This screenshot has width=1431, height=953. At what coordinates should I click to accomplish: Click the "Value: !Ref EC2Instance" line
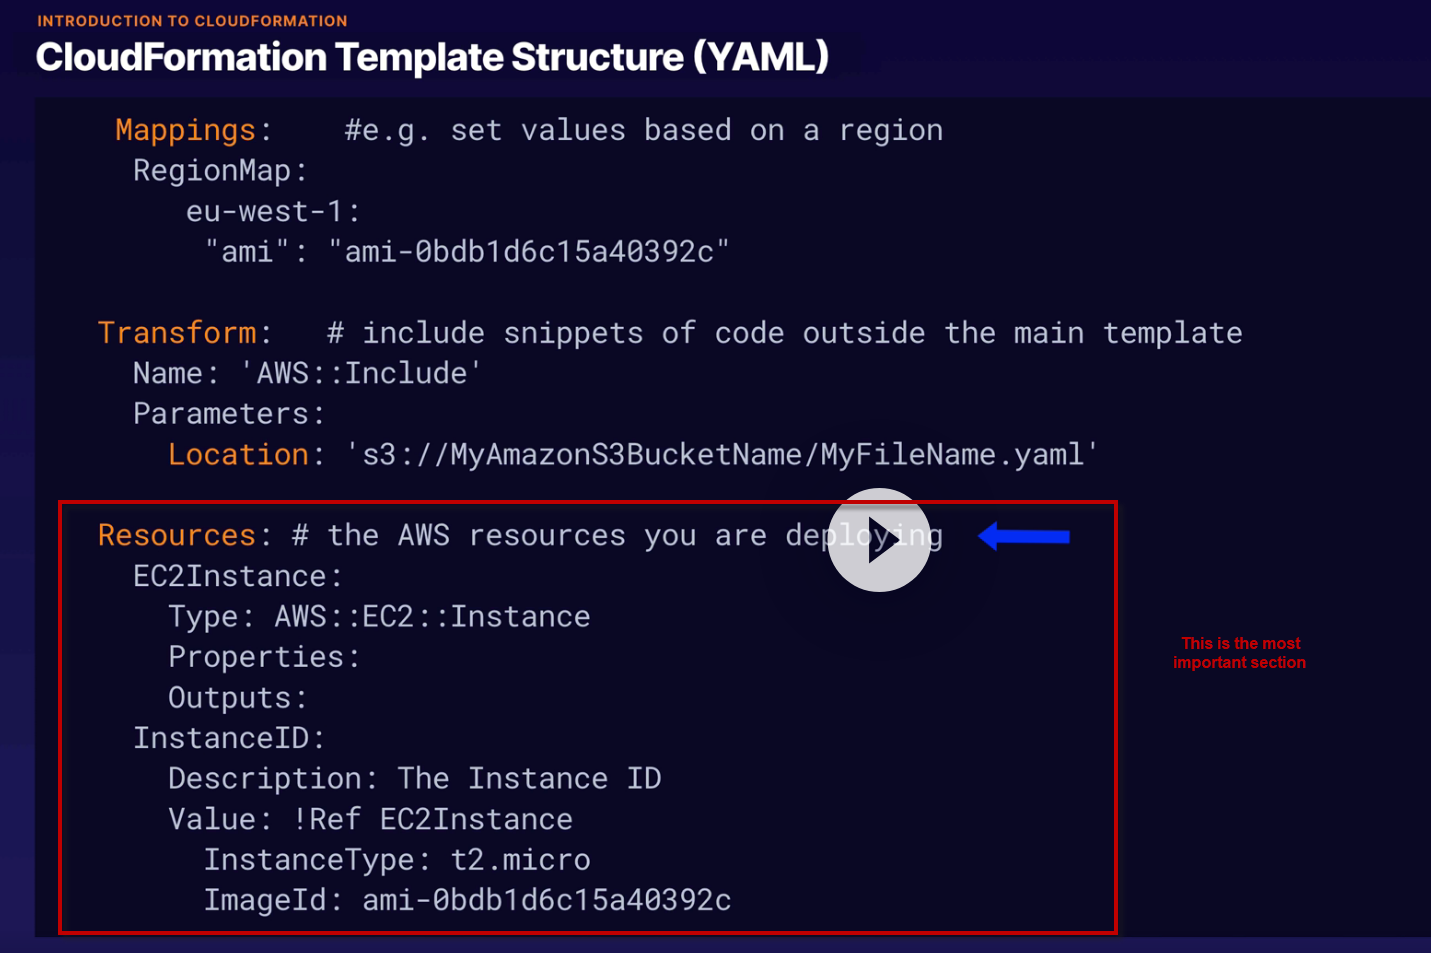[x=370, y=820]
